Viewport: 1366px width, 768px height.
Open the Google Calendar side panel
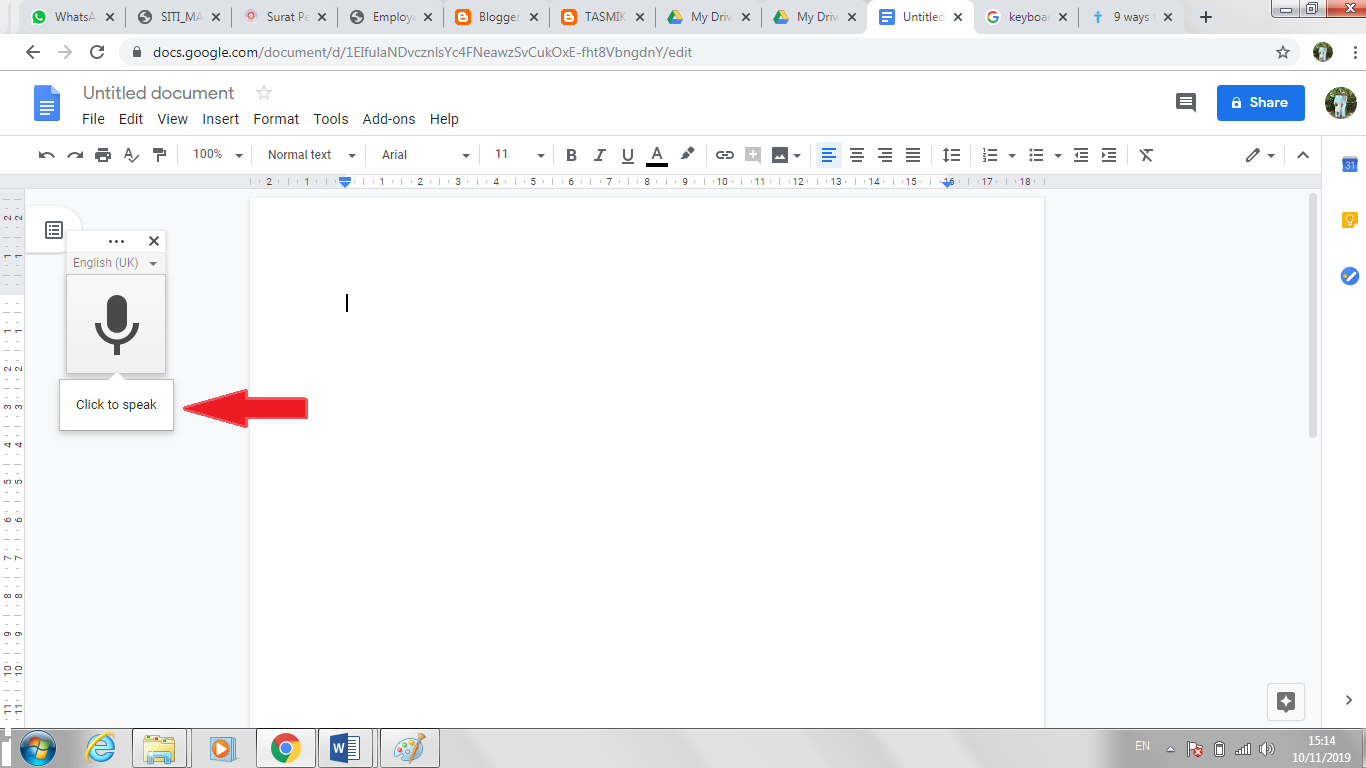coord(1349,163)
